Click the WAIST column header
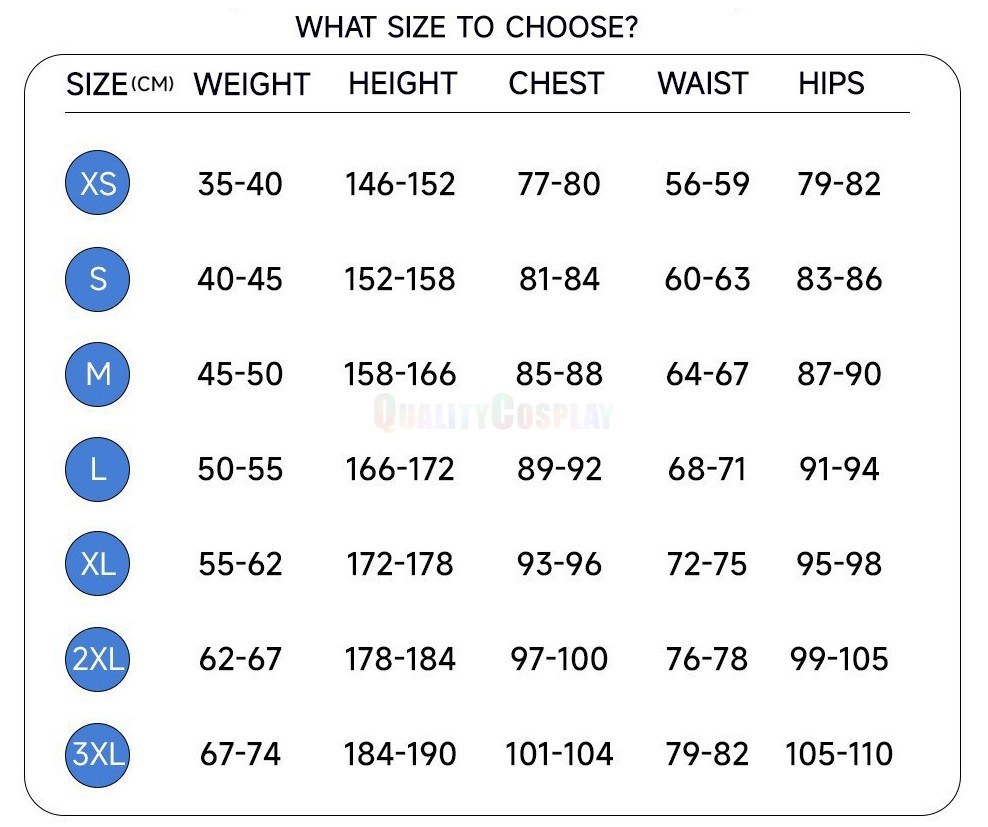The width and height of the screenshot is (988, 827). (703, 84)
